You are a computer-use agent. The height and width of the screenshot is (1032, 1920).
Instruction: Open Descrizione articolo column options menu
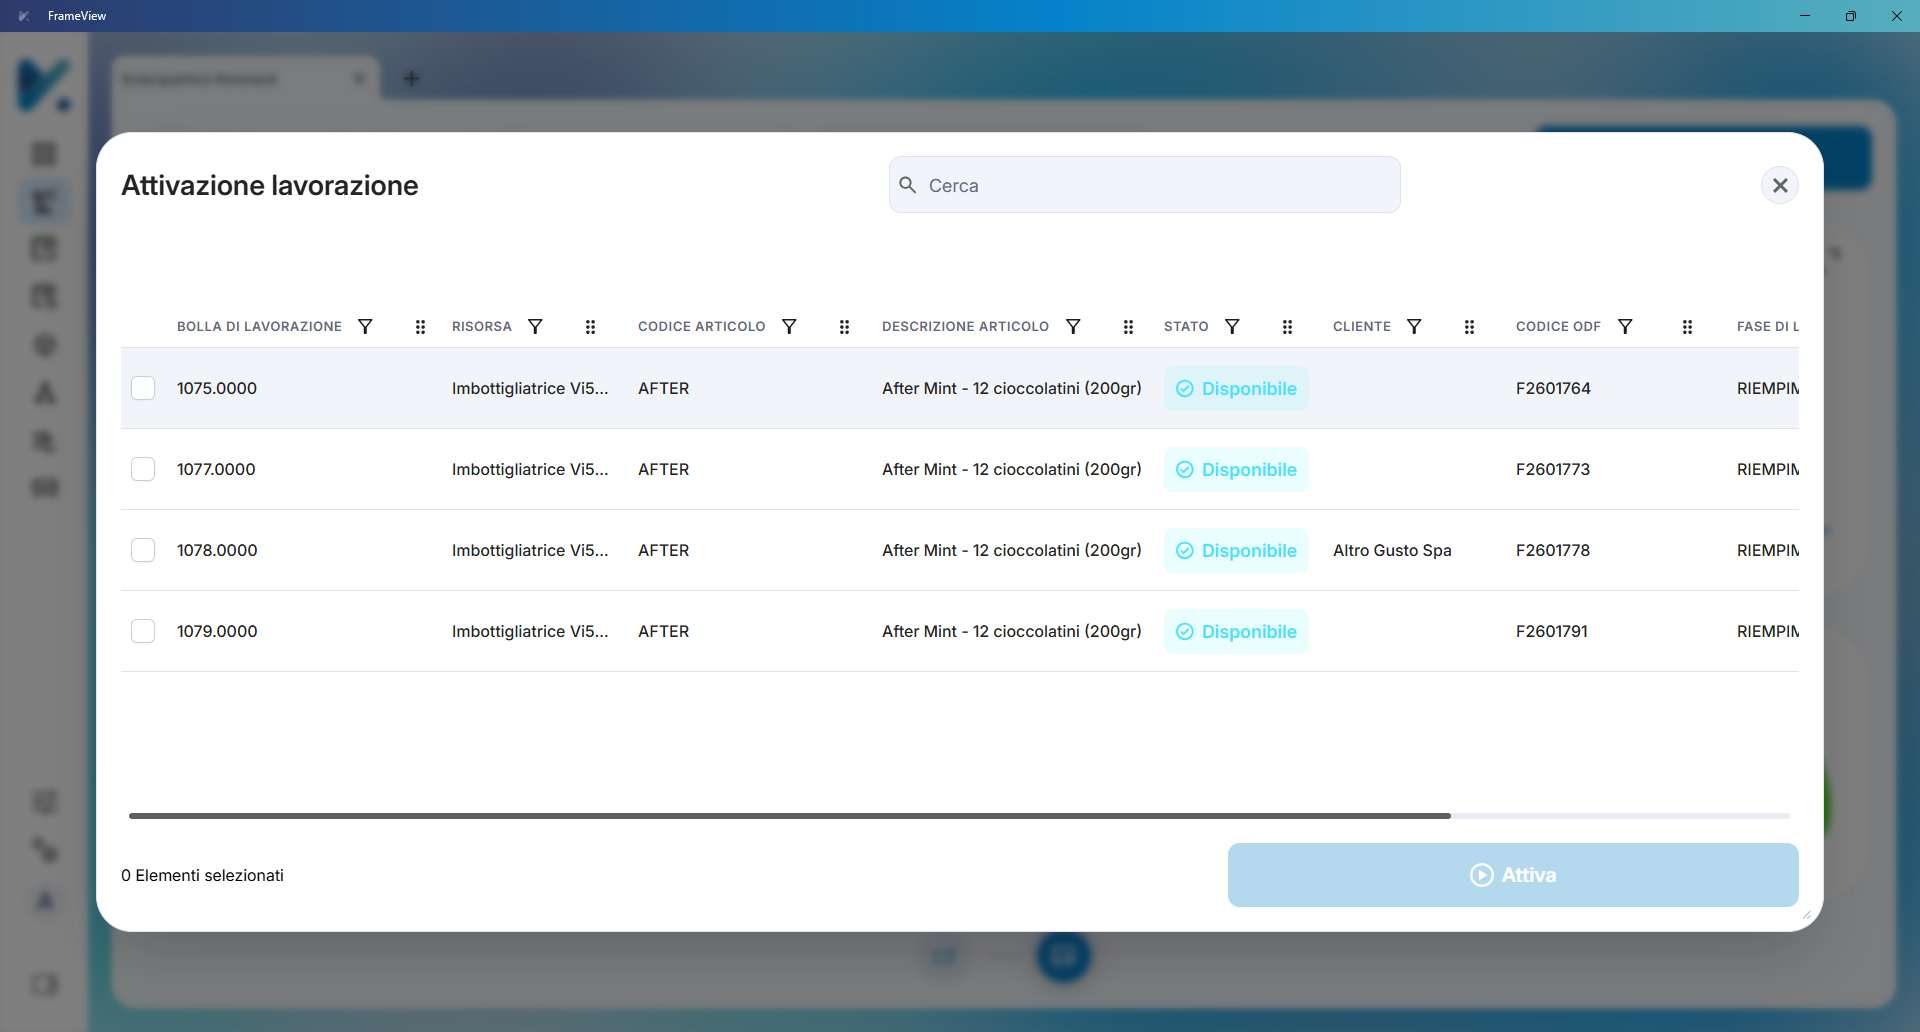click(1128, 327)
